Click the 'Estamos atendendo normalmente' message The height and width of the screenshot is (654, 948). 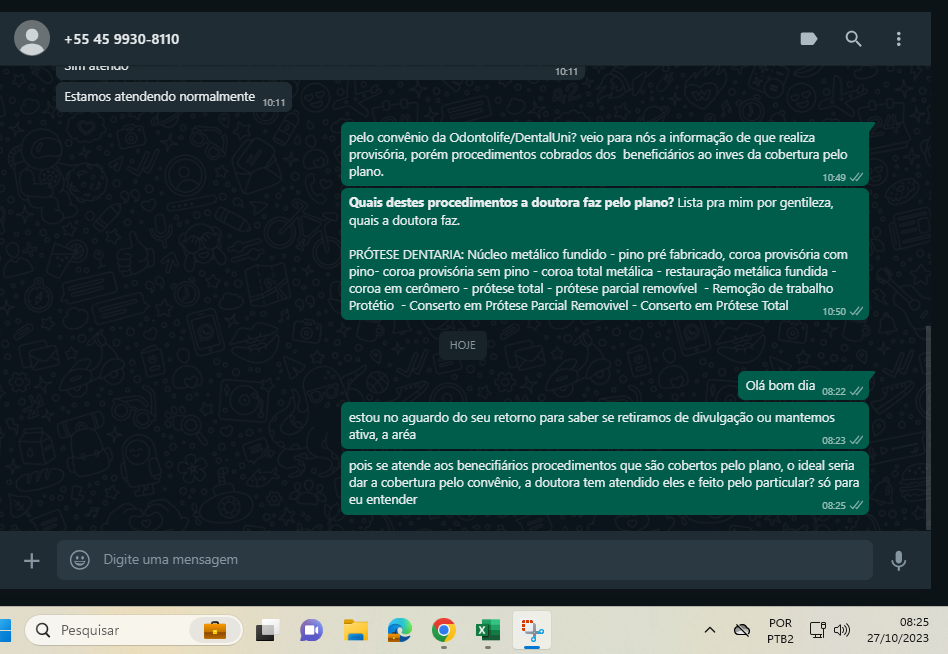click(x=160, y=97)
